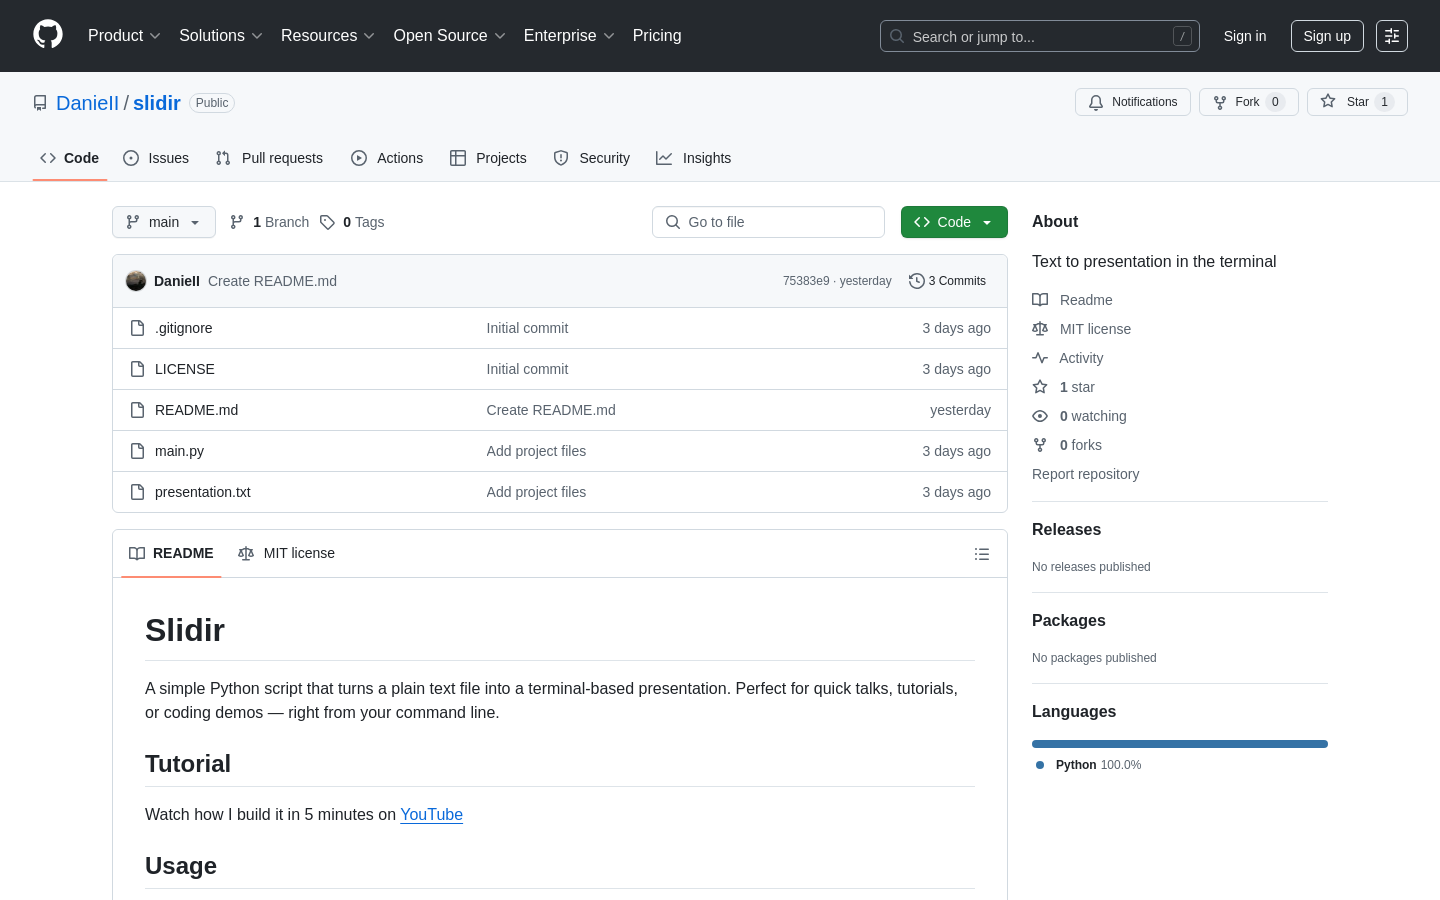Expand the Resources menu
The image size is (1440, 900).
(x=328, y=36)
